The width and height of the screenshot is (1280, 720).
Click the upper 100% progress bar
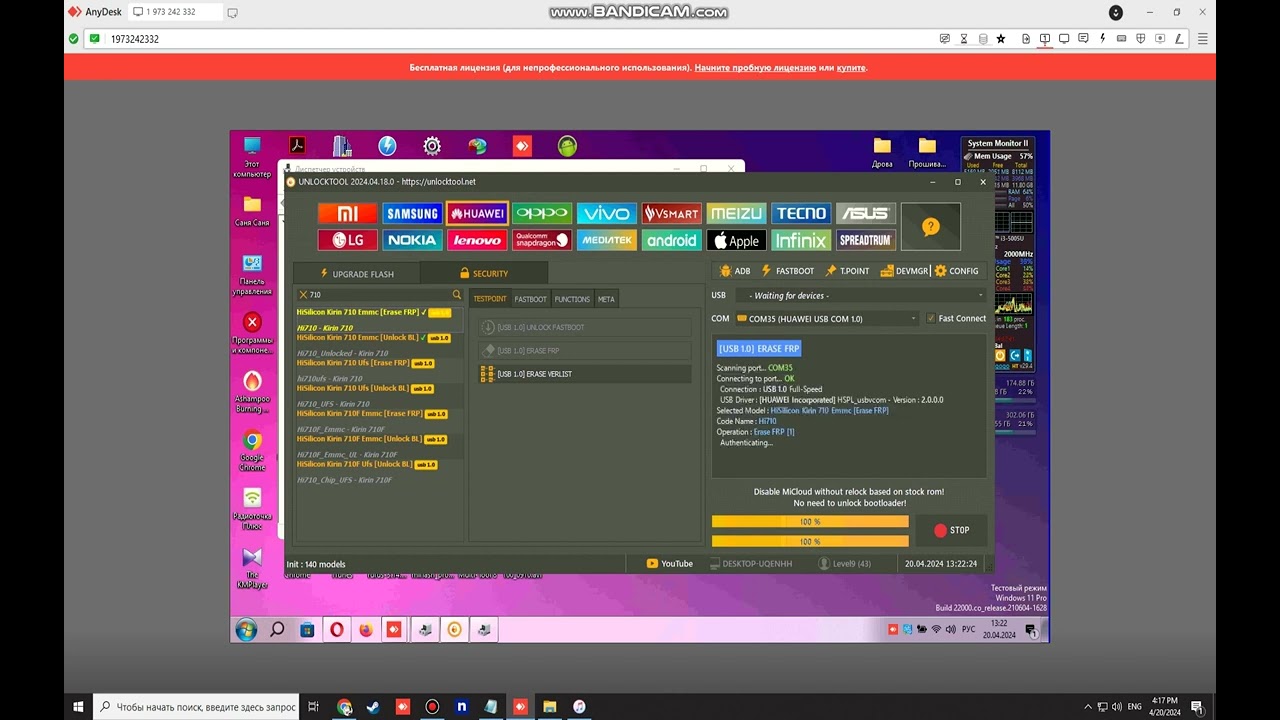(x=810, y=521)
